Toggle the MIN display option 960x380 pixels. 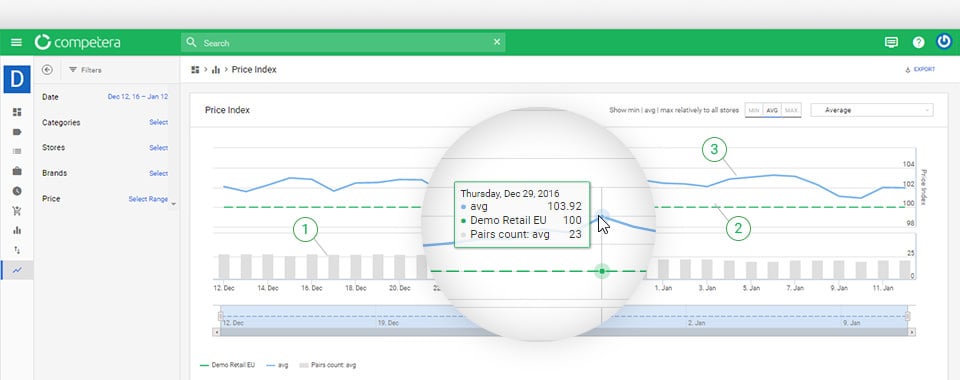(x=754, y=110)
